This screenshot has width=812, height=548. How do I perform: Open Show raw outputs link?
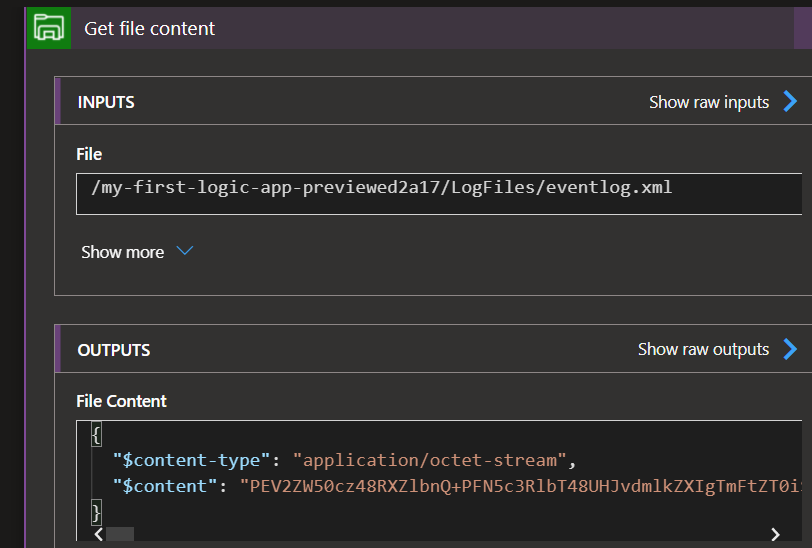[x=703, y=349]
